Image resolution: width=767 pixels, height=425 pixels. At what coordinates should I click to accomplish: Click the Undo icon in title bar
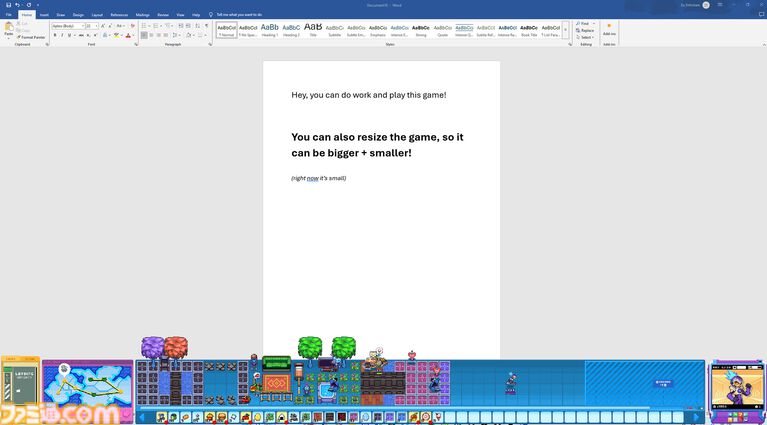(17, 5)
